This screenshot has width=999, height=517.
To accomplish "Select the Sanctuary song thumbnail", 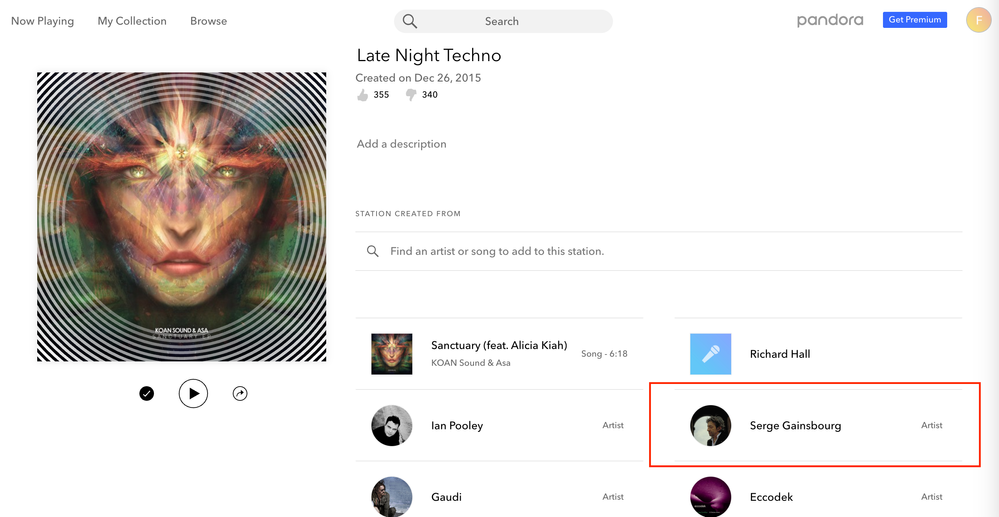I will 391,354.
